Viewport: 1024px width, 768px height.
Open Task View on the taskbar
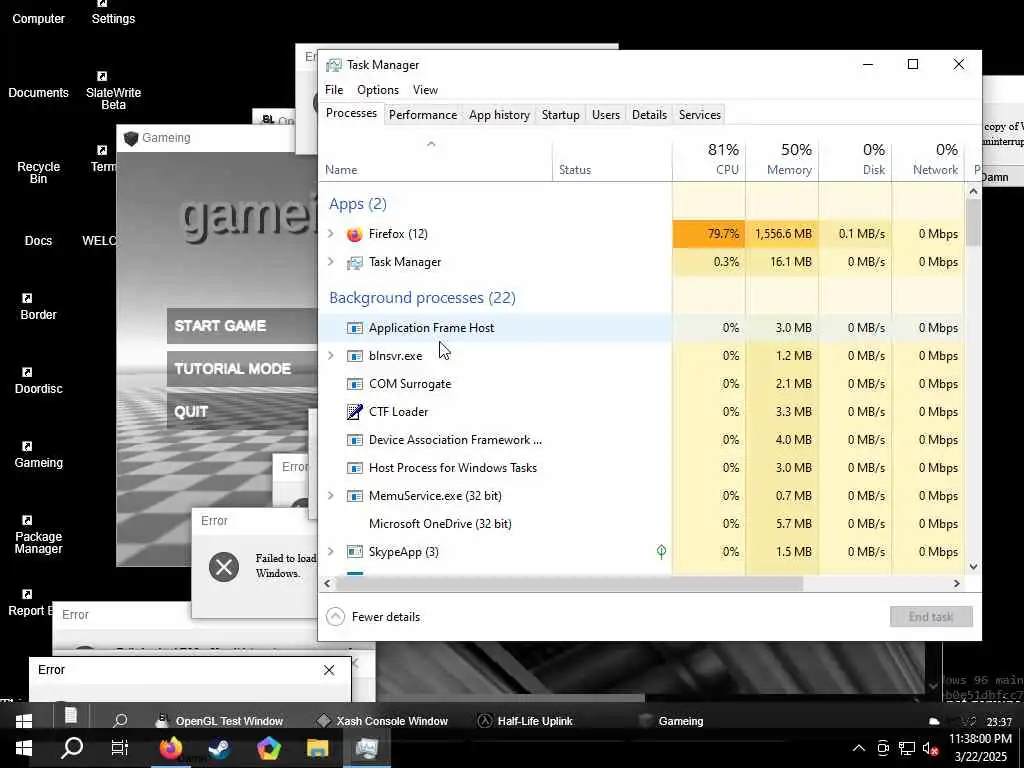pos(120,748)
